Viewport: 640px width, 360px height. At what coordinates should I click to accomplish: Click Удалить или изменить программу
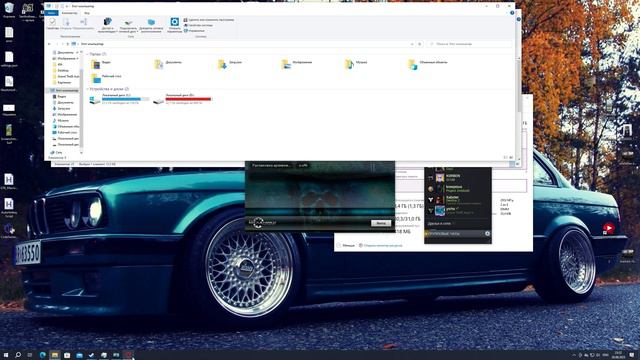209,20
